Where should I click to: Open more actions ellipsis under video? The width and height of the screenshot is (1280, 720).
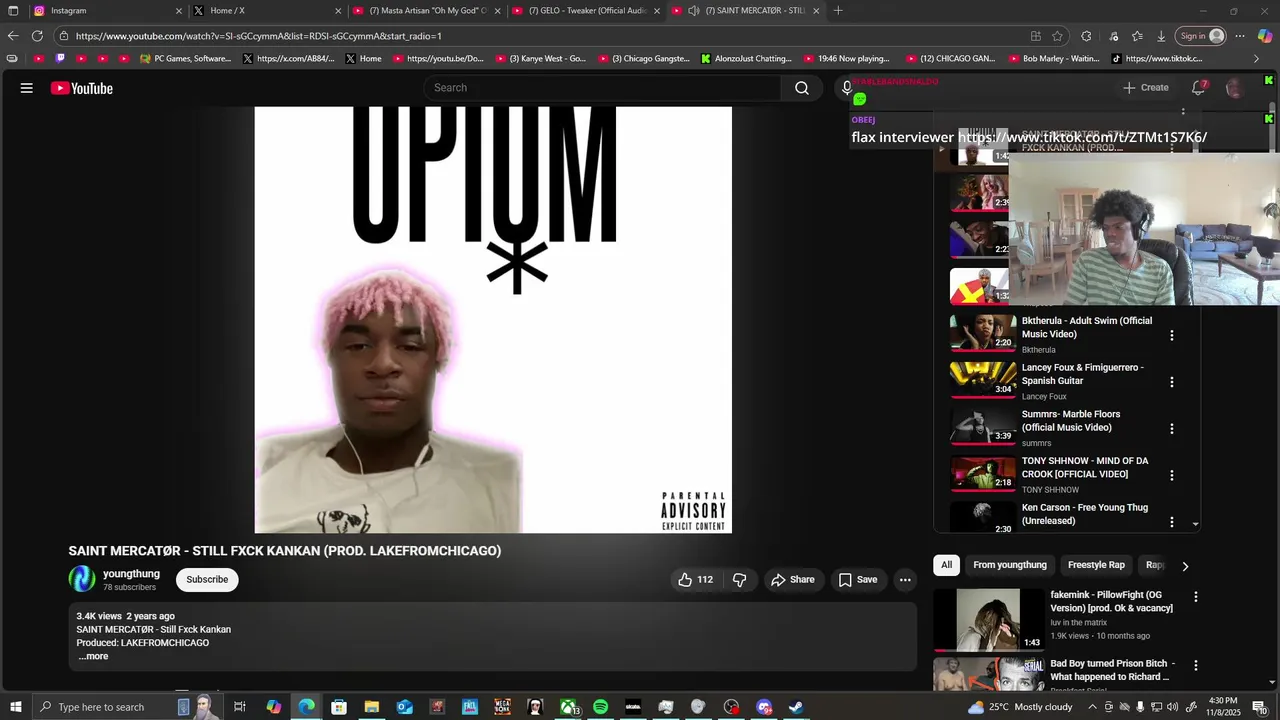pos(905,580)
